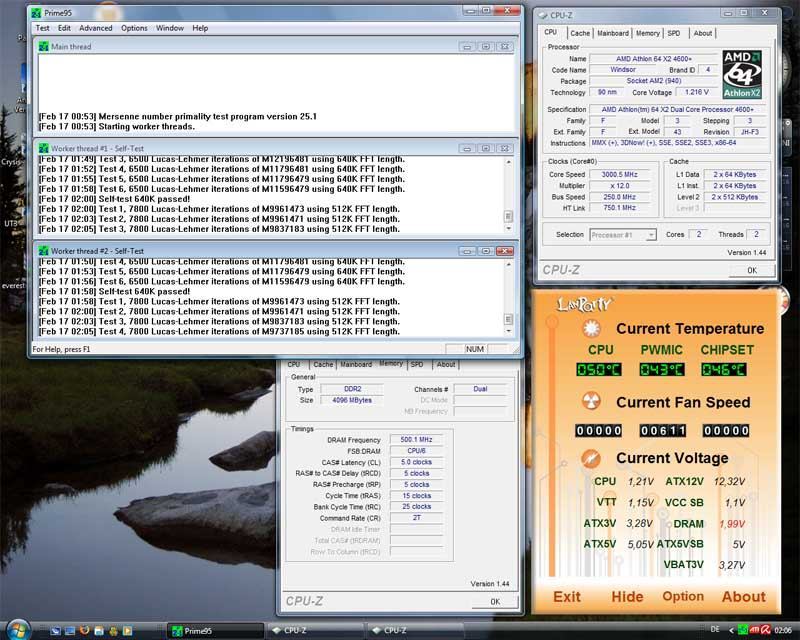
Task: Click Worker thread #1 scrollbar down arrow
Action: click(x=508, y=229)
